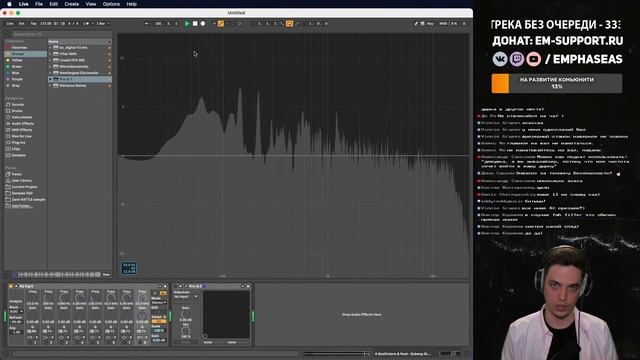Open filter type dropdown for band 4

(x=79, y=338)
